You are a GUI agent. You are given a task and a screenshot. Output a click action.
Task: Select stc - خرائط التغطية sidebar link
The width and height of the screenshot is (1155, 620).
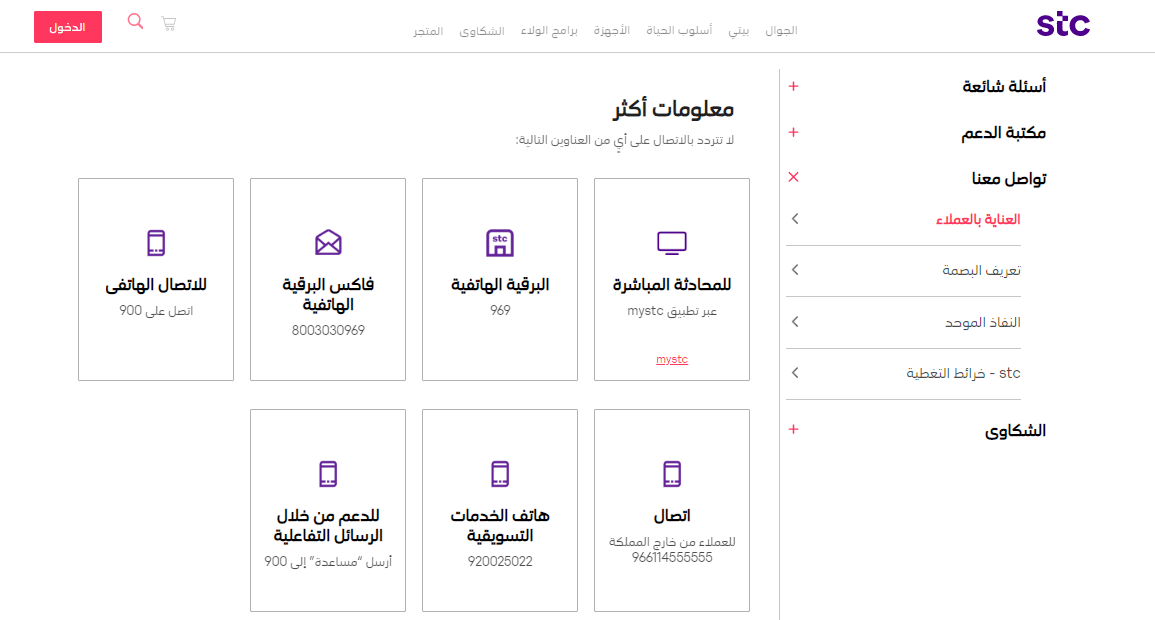(x=963, y=373)
